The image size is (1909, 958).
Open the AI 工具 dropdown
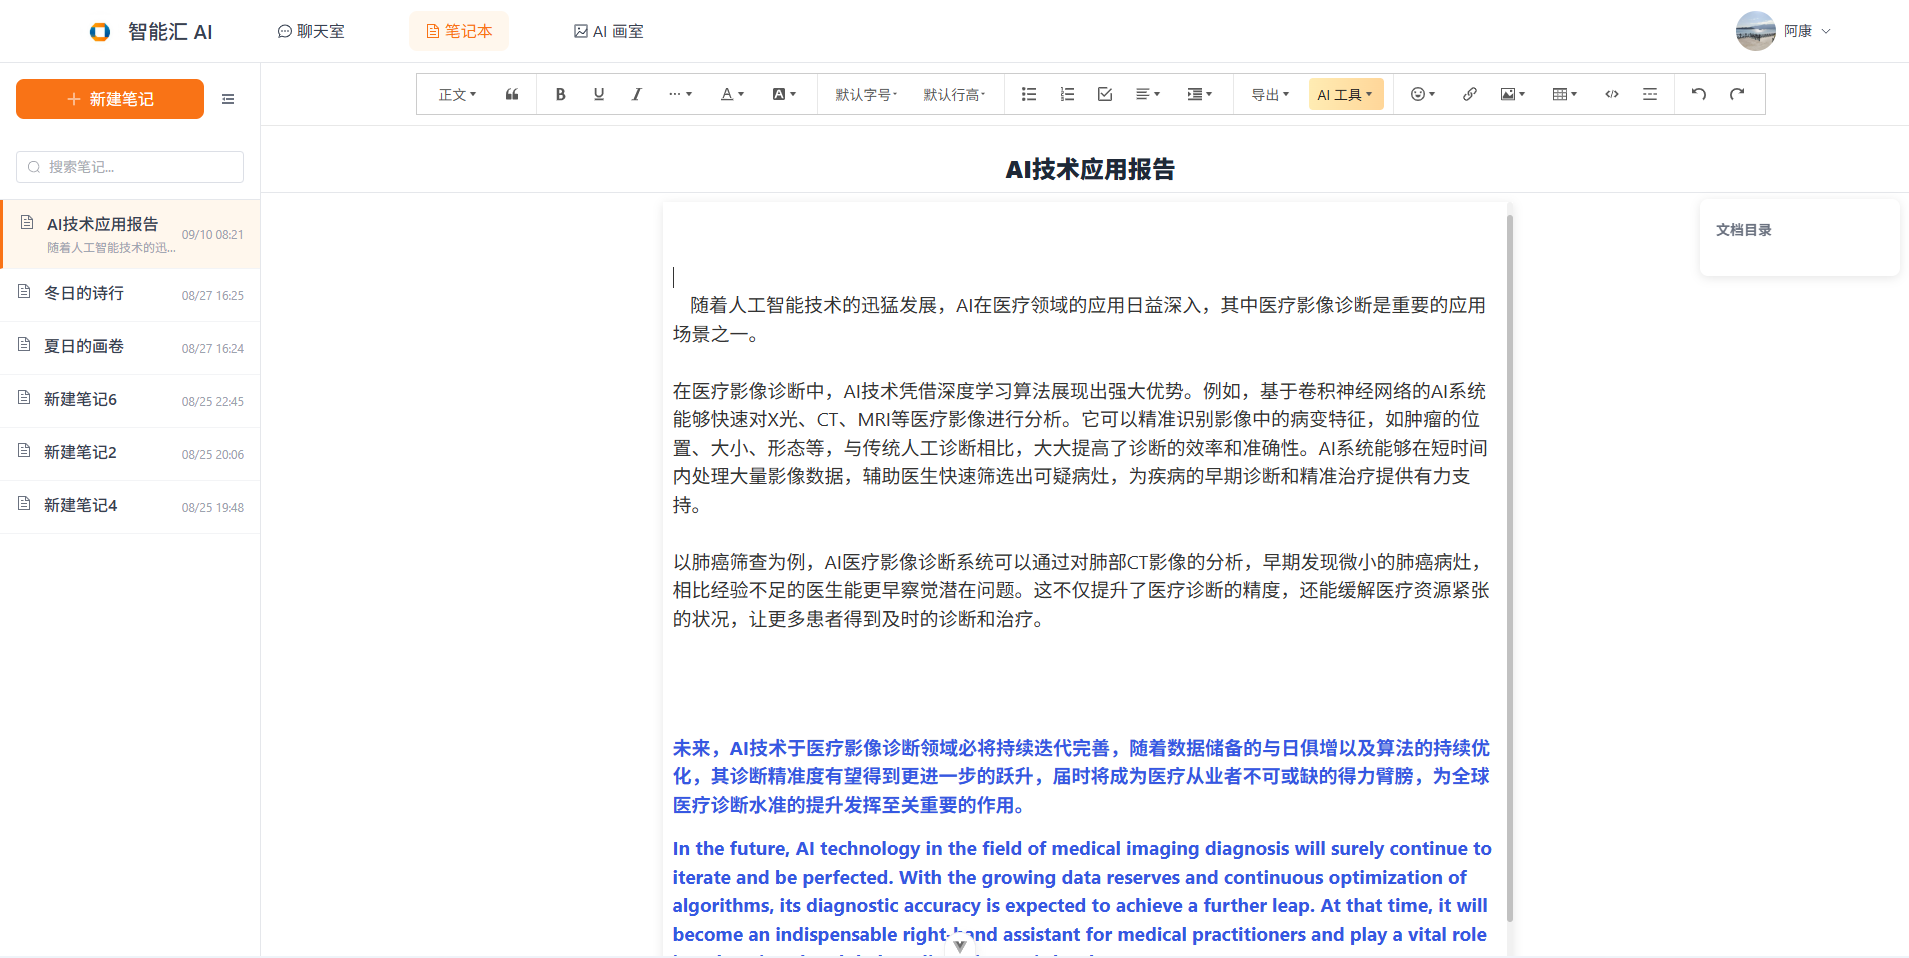pos(1345,94)
